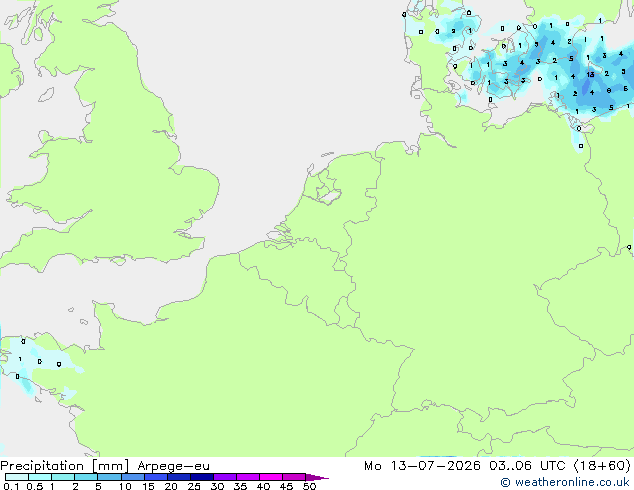Open the weatheronline.co.uk copyright link

point(565,482)
